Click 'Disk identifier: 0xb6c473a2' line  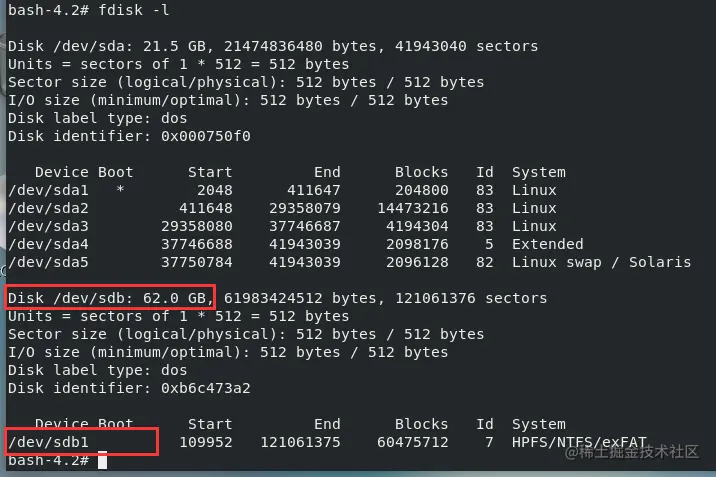coord(129,388)
